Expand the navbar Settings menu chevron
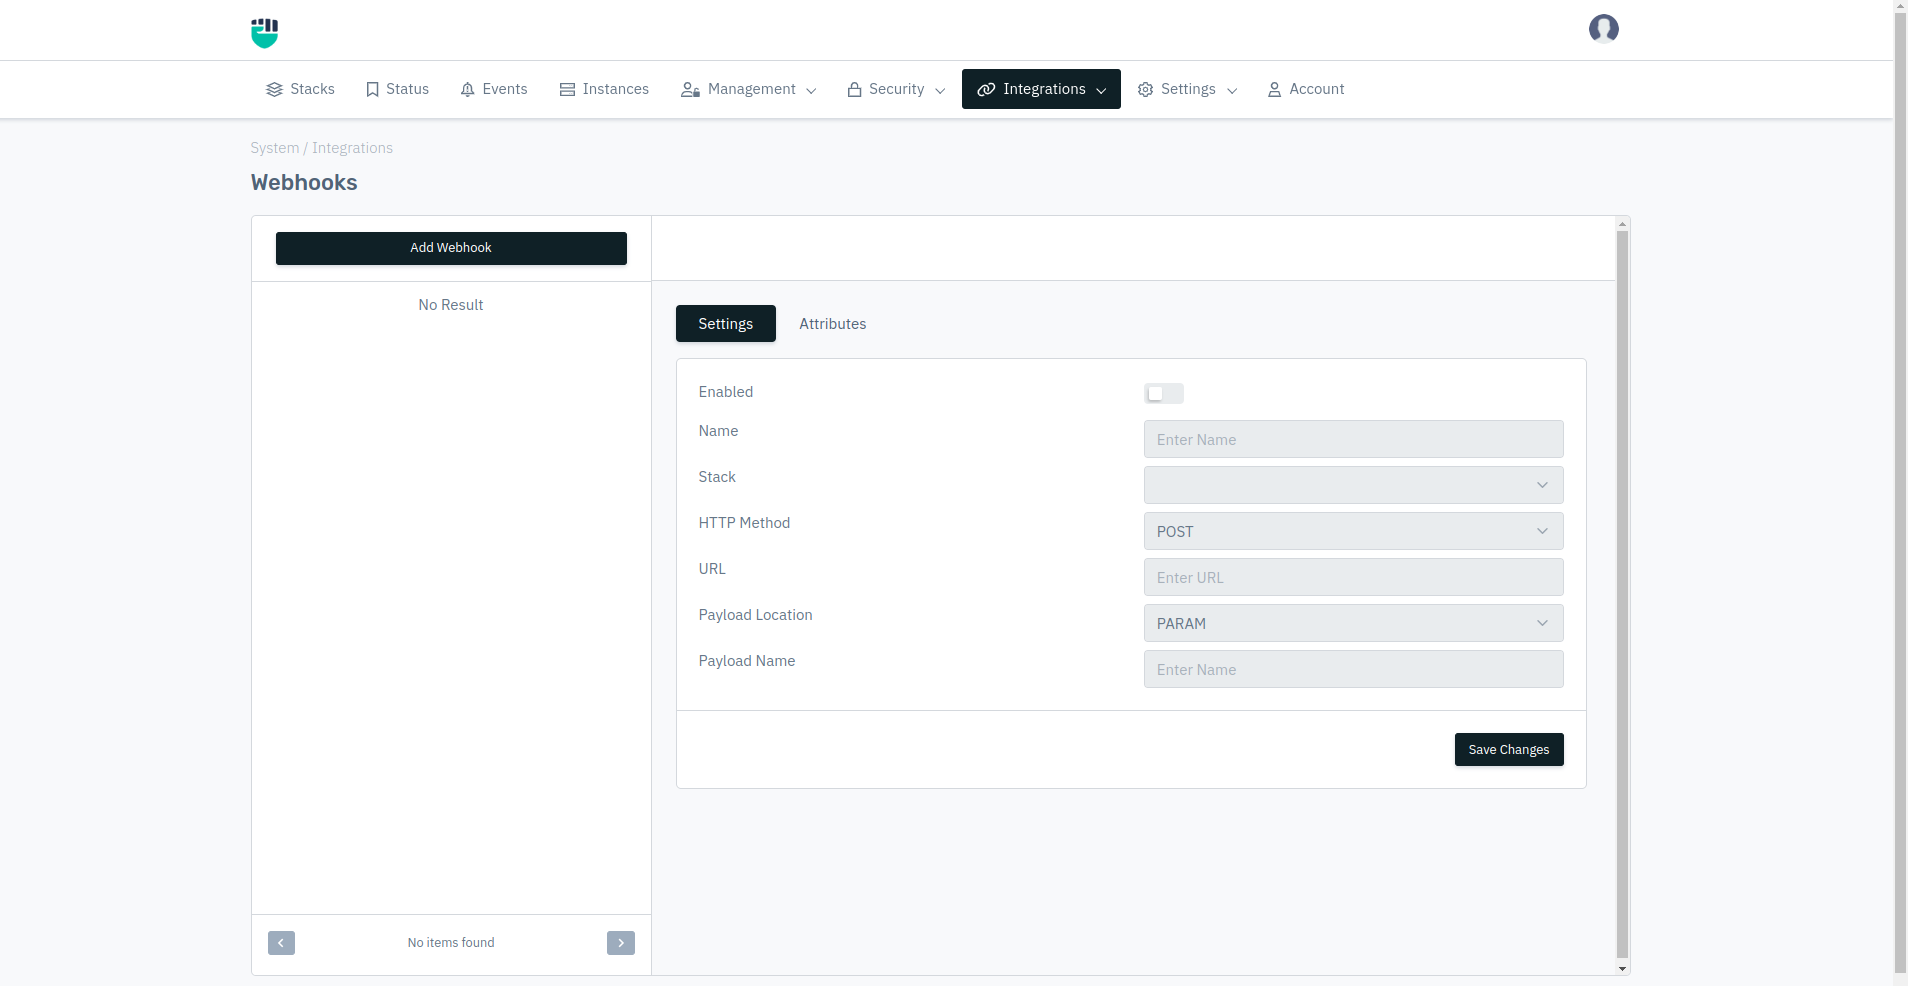The width and height of the screenshot is (1908, 986). 1232,91
